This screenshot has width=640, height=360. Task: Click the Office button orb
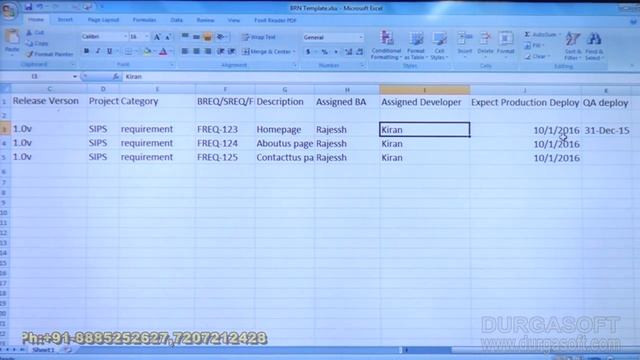pos(9,10)
